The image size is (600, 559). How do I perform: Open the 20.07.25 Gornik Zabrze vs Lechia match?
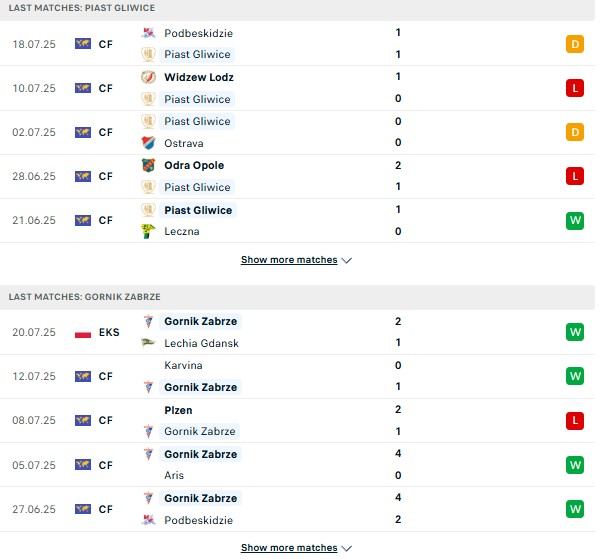(297, 332)
